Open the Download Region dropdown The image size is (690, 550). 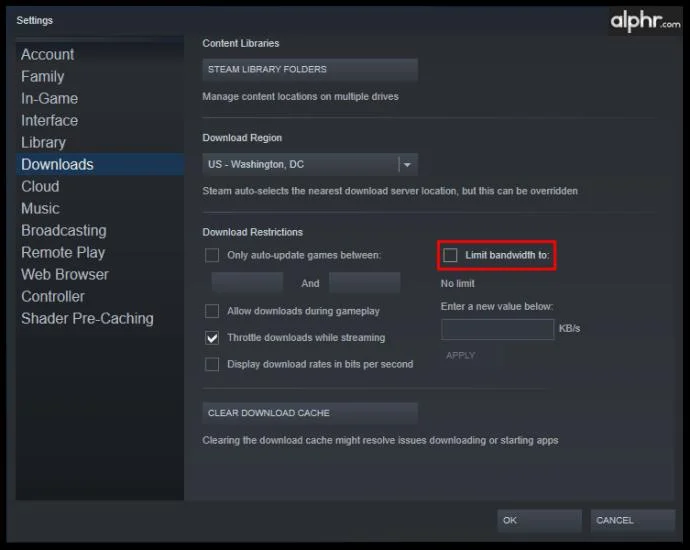[x=310, y=165]
